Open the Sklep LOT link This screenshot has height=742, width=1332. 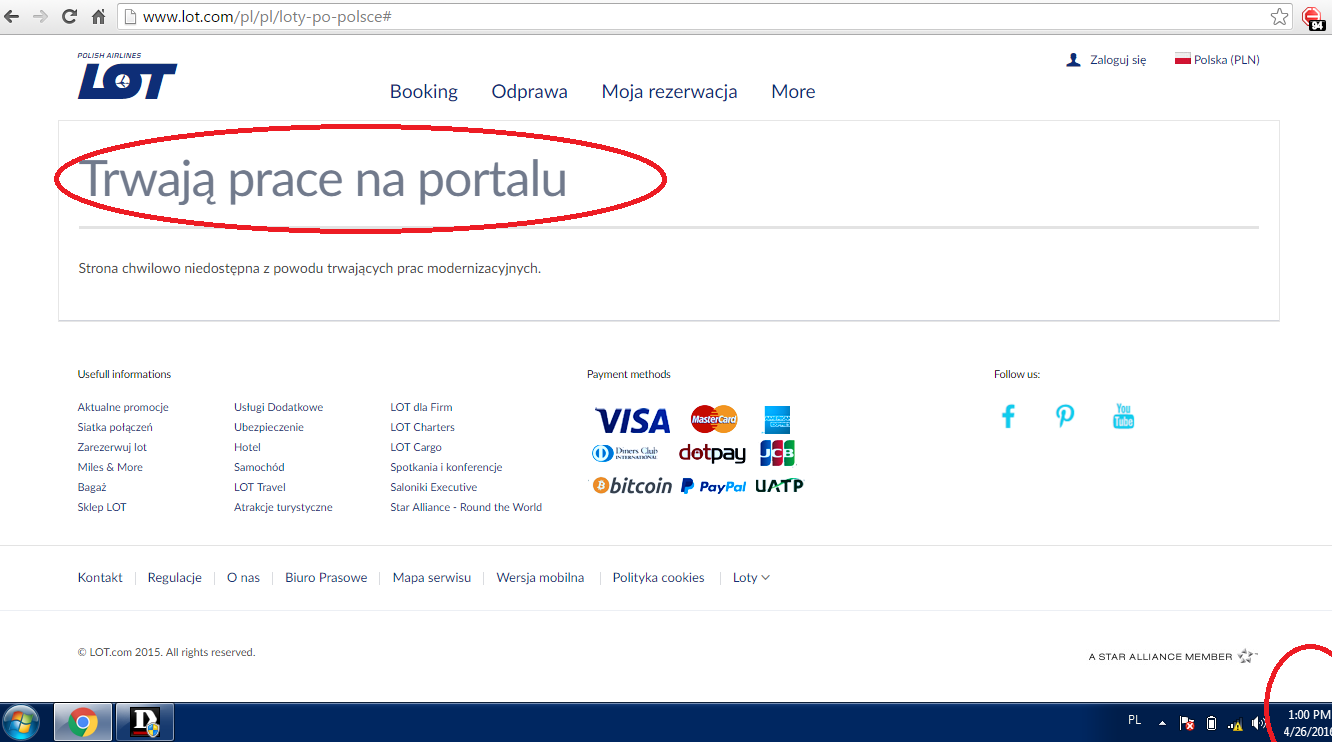coord(102,507)
